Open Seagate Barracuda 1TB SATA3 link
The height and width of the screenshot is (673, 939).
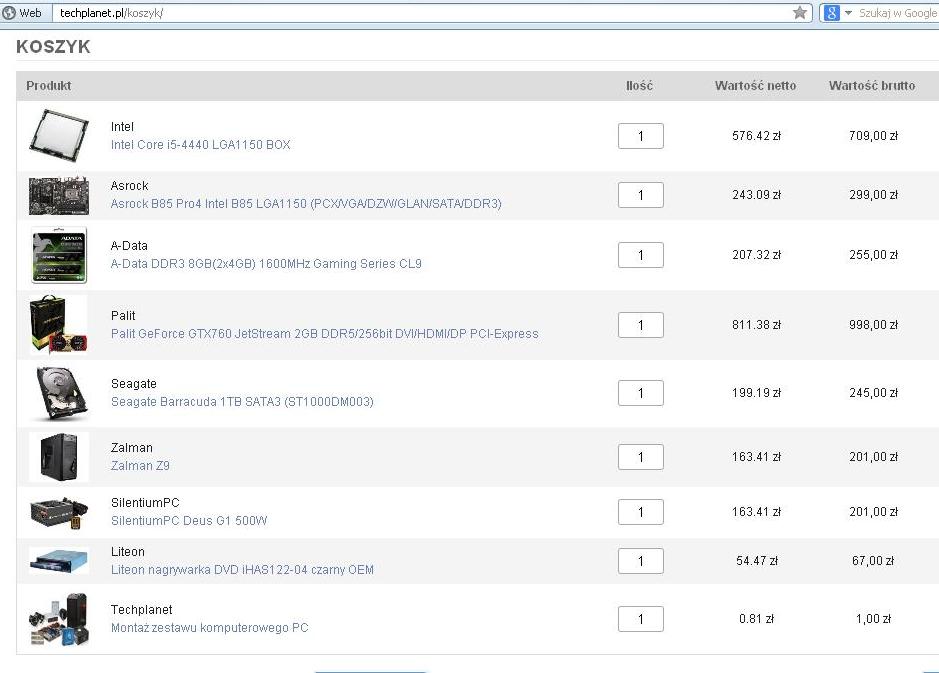[242, 402]
